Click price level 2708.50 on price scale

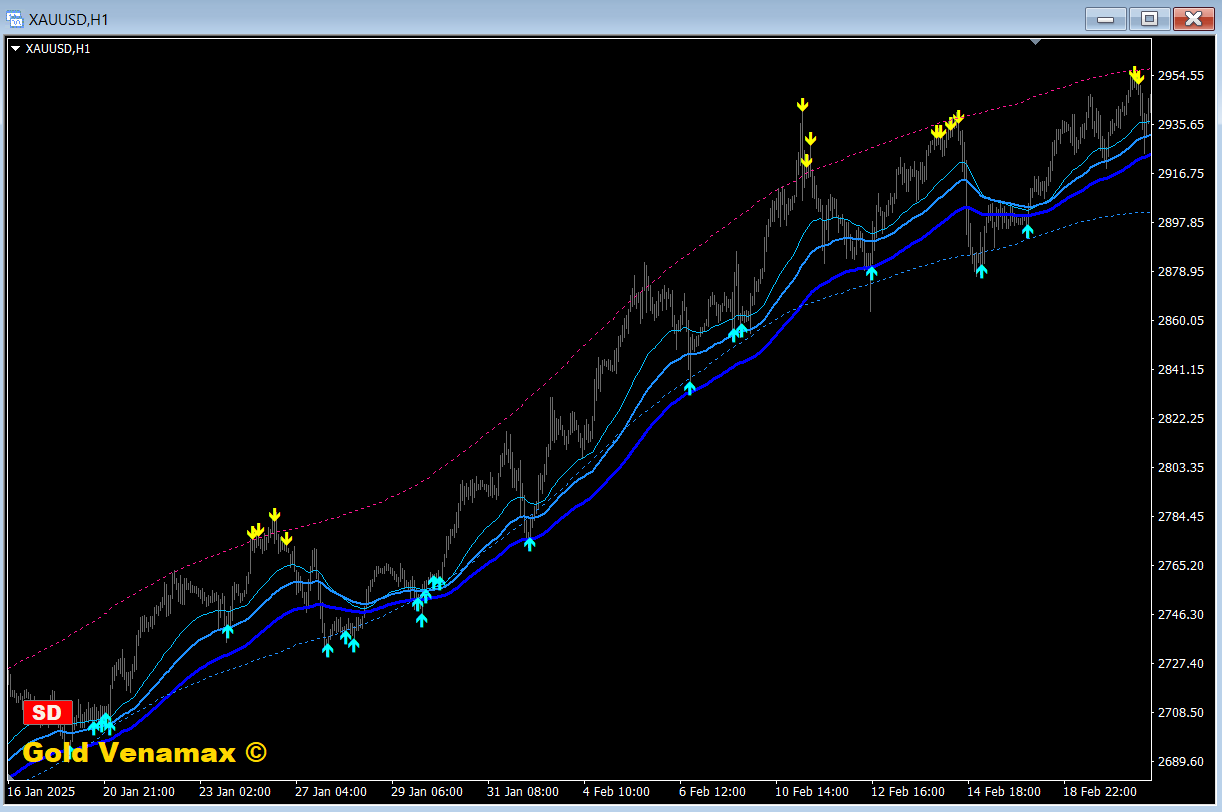[x=1181, y=713]
